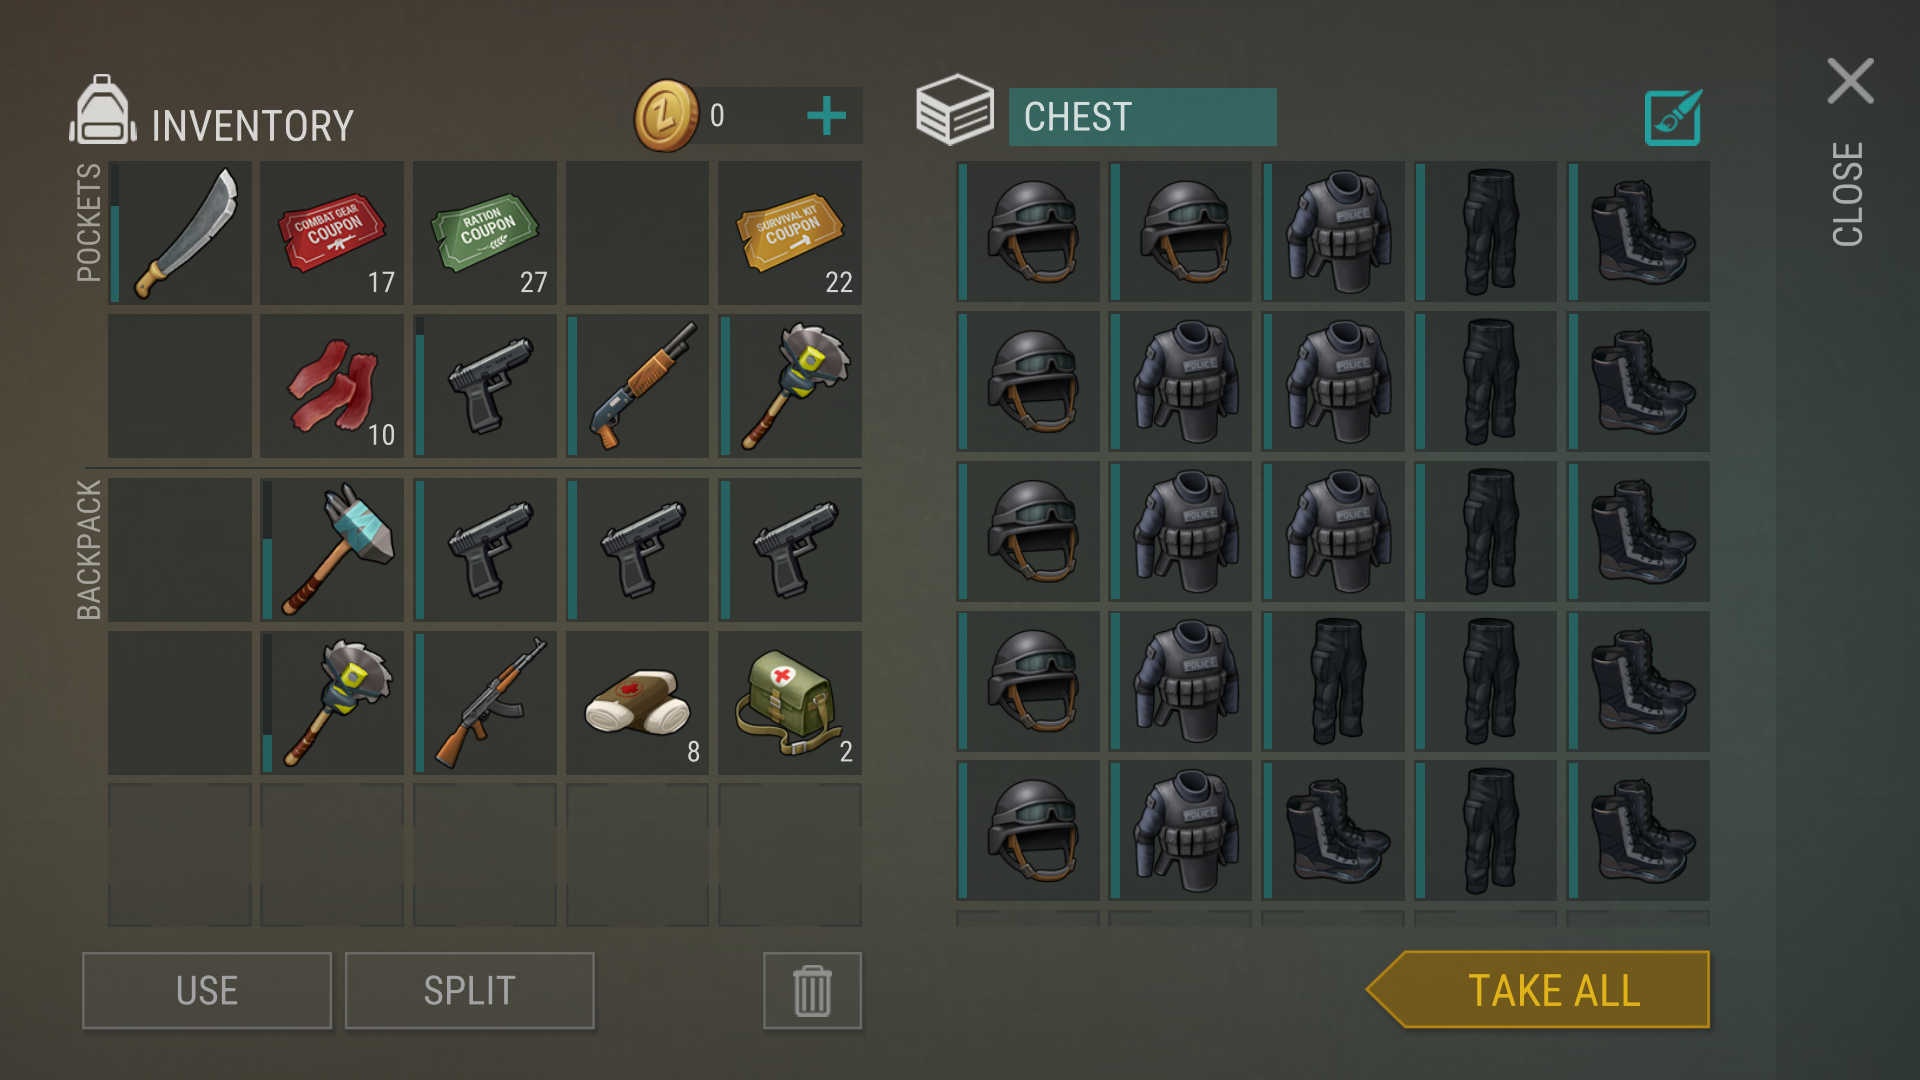
Task: Add coins with the plus icon
Action: [x=826, y=116]
